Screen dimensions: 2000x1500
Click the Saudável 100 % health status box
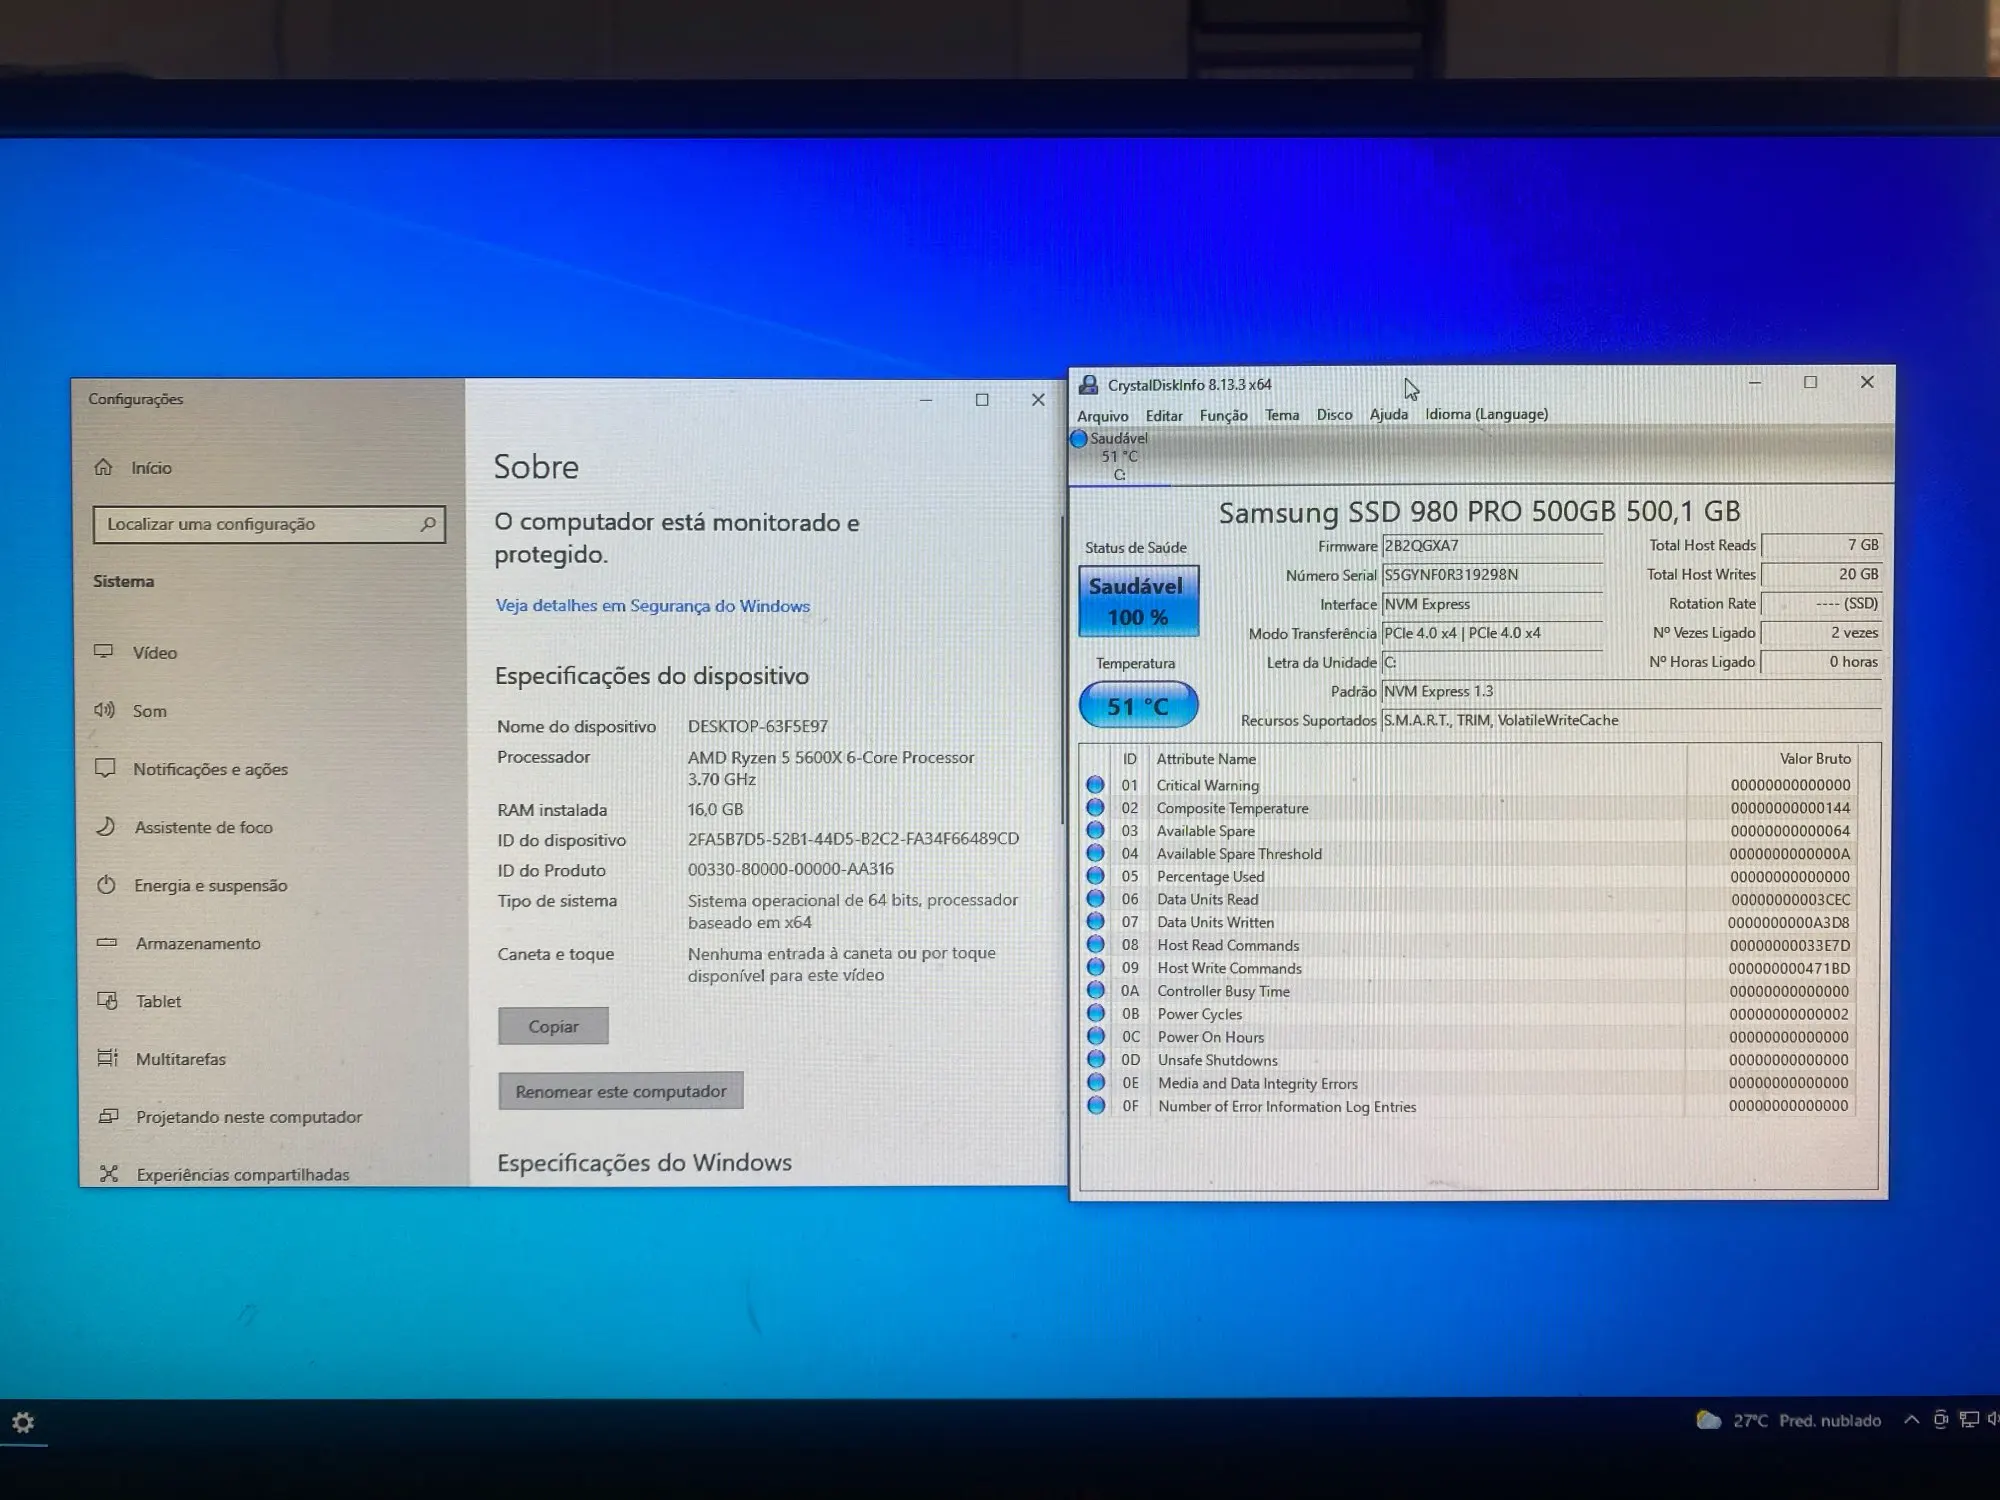pos(1138,602)
